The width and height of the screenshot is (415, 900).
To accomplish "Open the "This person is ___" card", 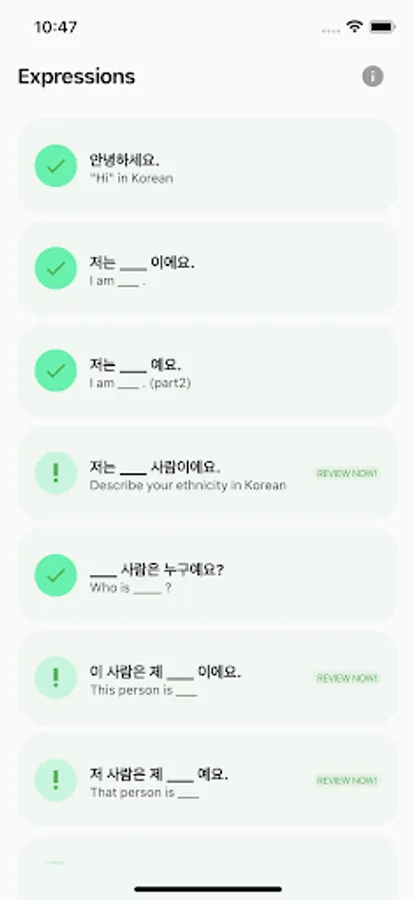I will (x=208, y=678).
